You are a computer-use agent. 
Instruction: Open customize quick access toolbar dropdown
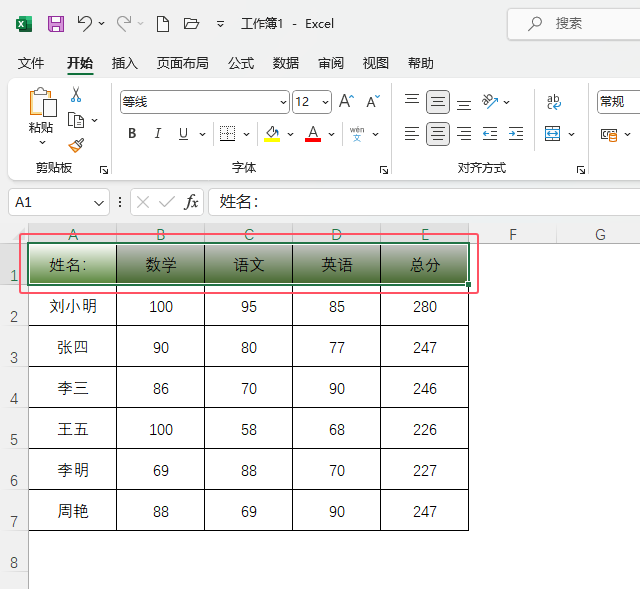click(x=220, y=24)
